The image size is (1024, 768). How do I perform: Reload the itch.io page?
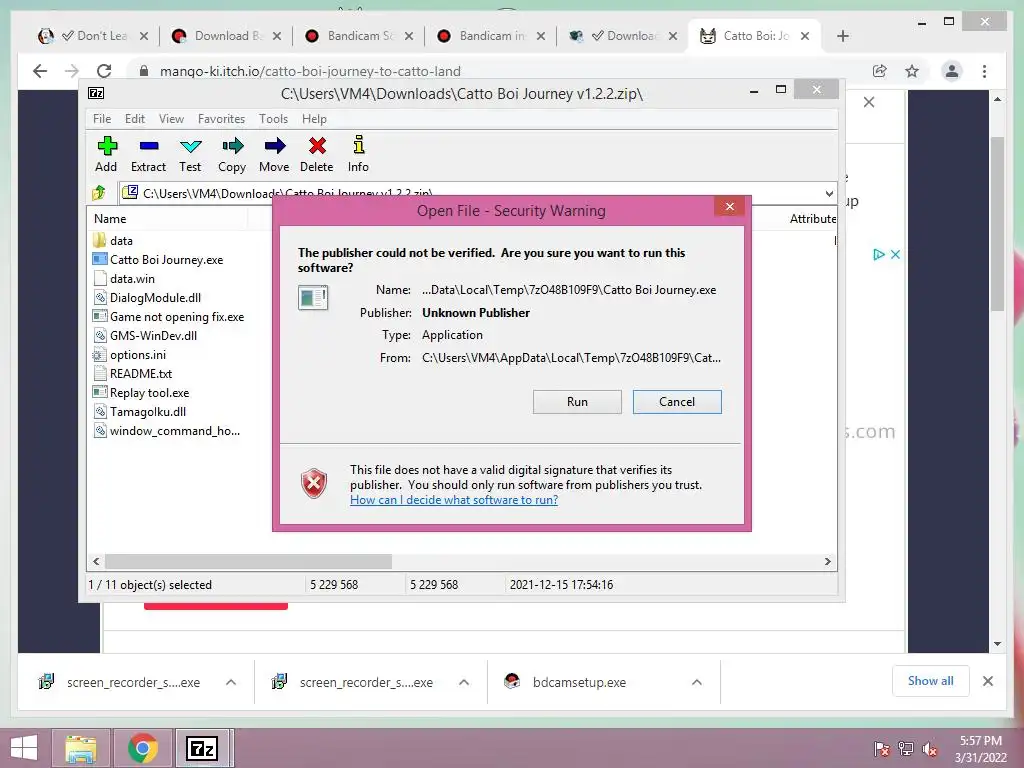click(x=104, y=71)
